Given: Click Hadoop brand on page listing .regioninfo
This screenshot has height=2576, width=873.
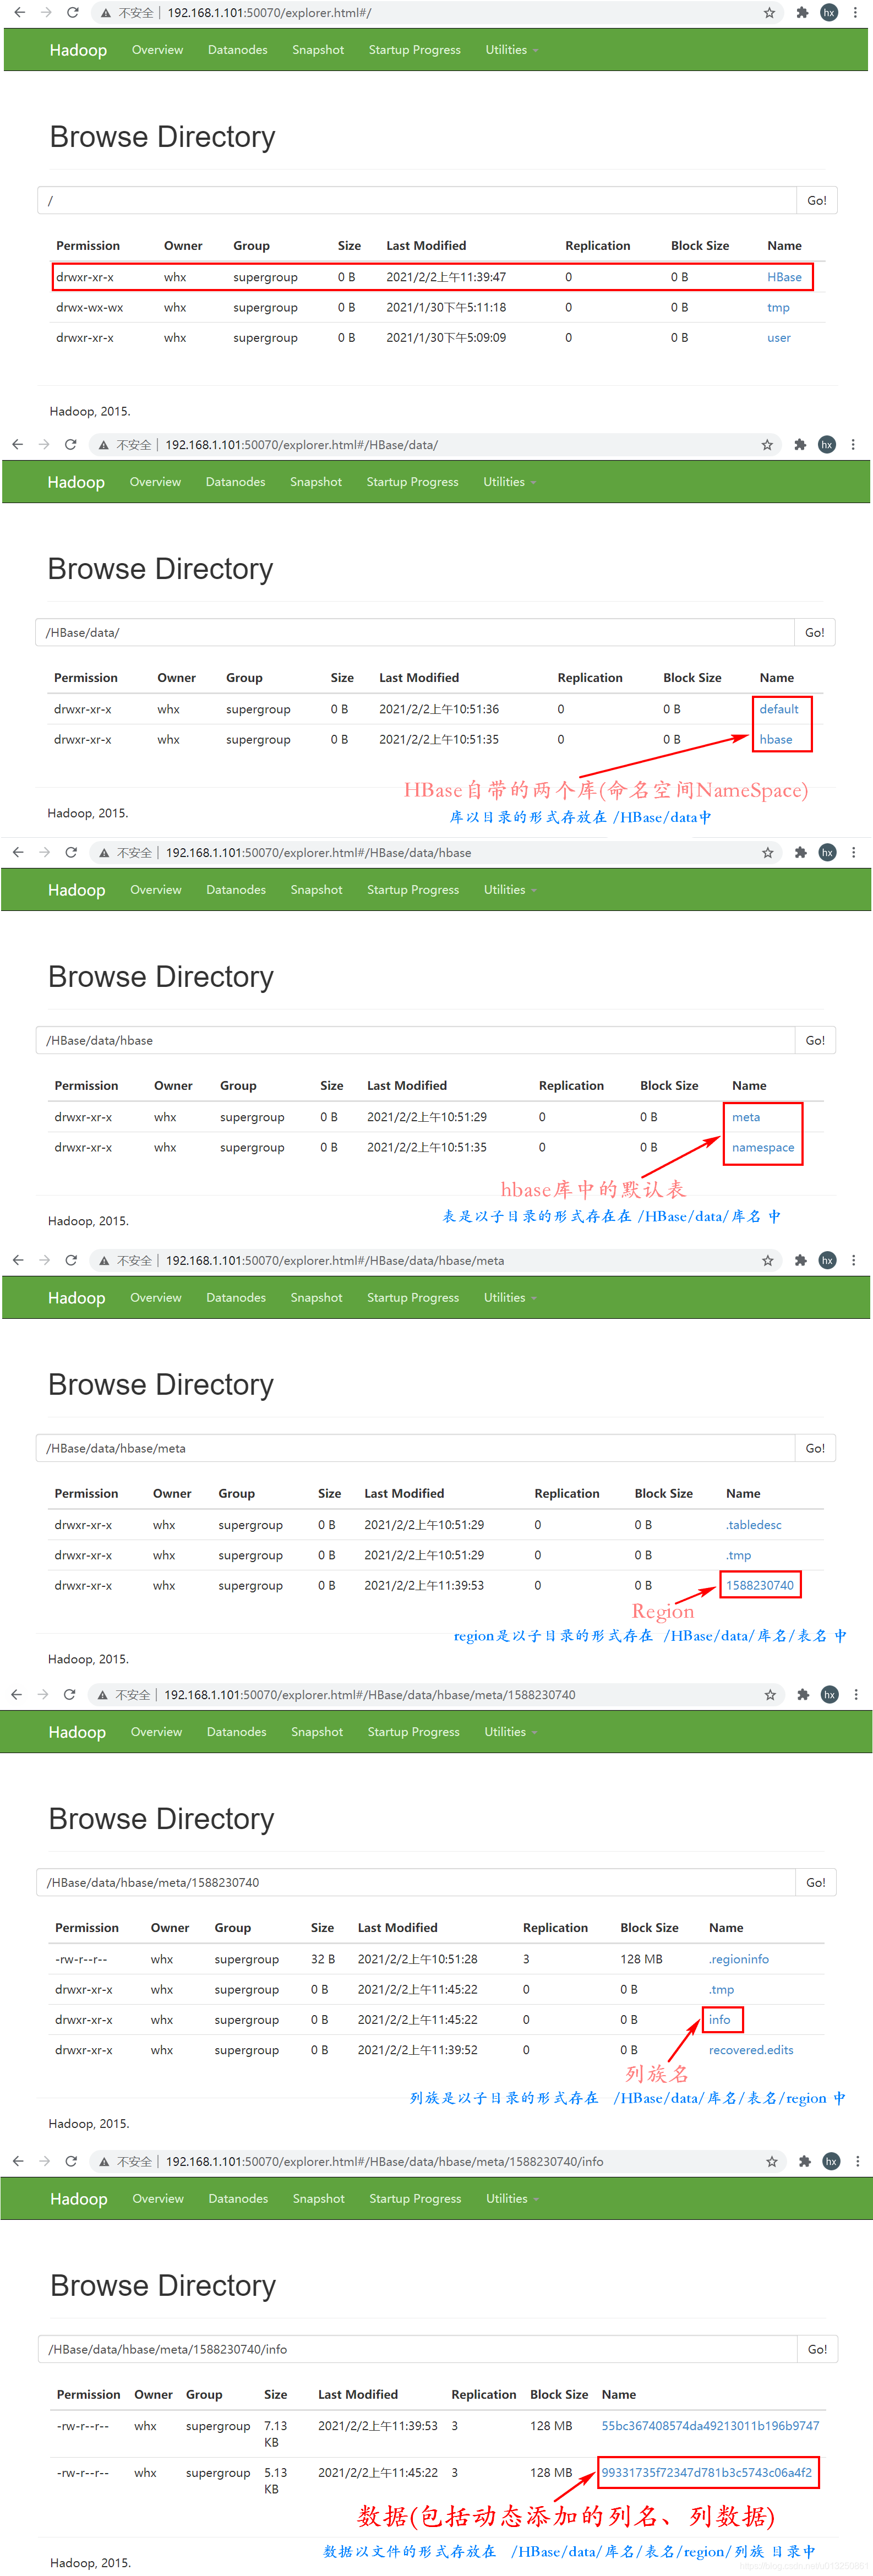Looking at the screenshot, I should point(77,1733).
